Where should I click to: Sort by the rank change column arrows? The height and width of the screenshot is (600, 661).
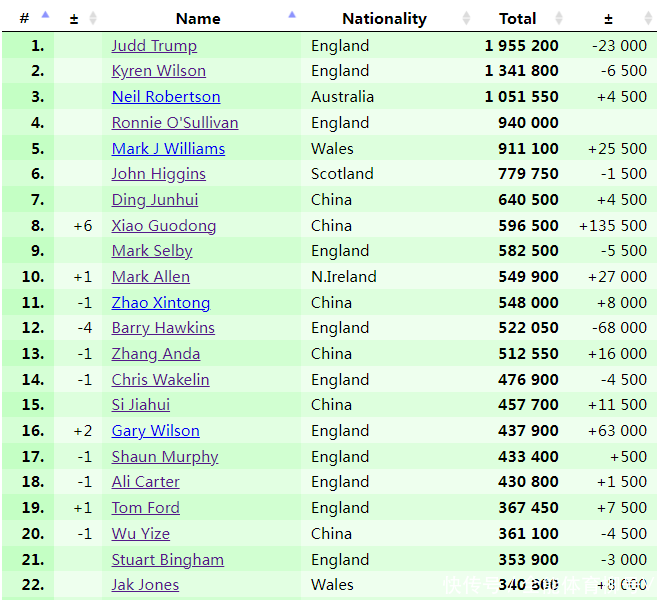(93, 18)
